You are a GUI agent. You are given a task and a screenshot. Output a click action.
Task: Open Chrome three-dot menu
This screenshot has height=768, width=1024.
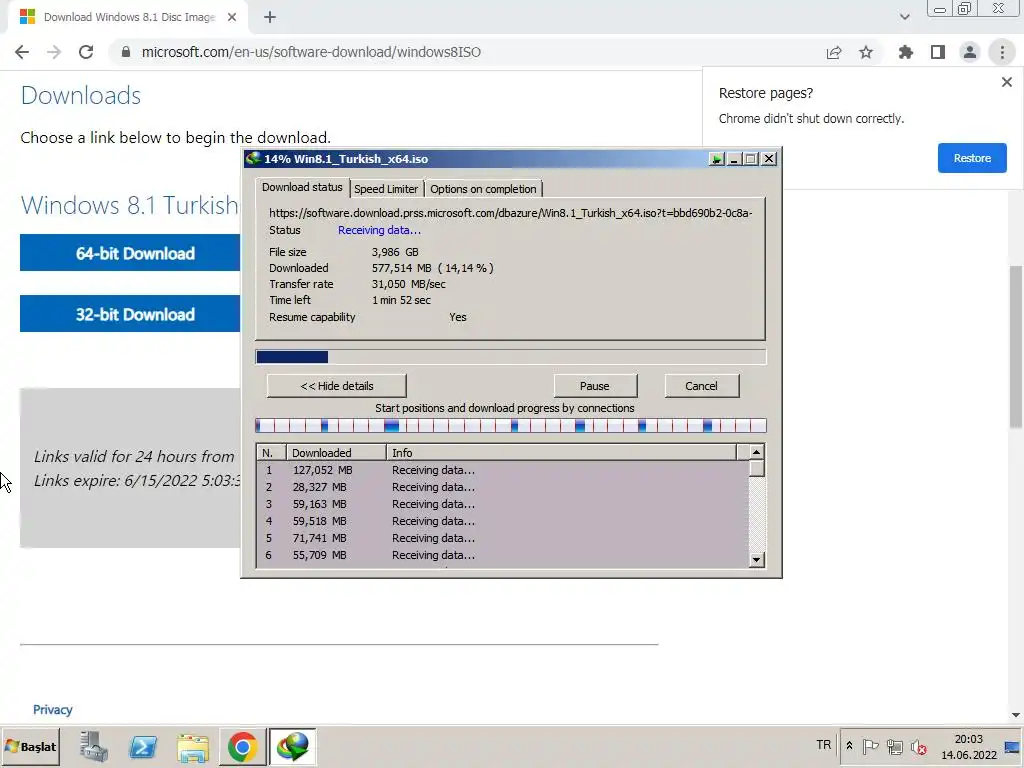pos(1002,52)
